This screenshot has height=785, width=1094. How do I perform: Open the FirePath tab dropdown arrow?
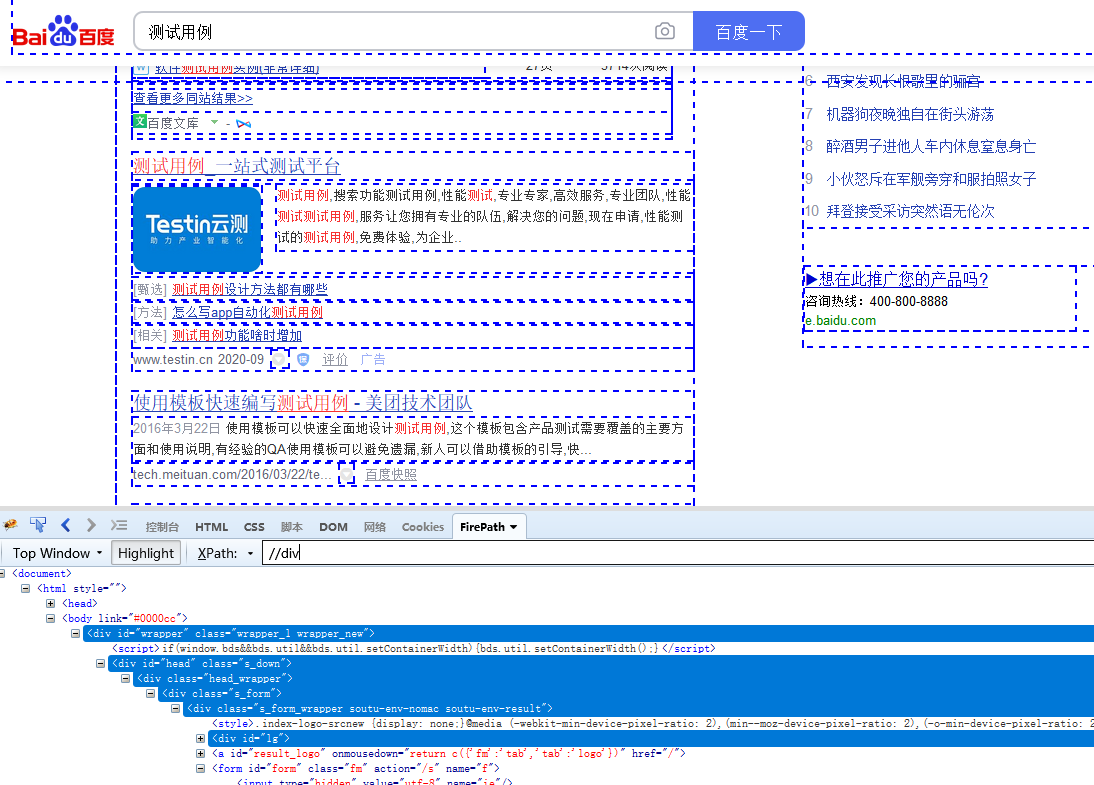coord(514,527)
